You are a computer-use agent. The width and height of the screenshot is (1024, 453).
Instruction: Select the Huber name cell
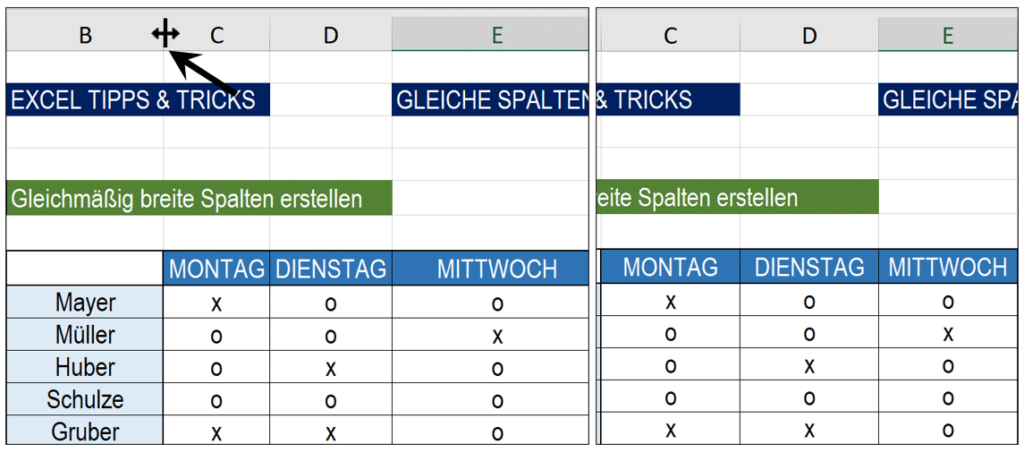coord(85,367)
